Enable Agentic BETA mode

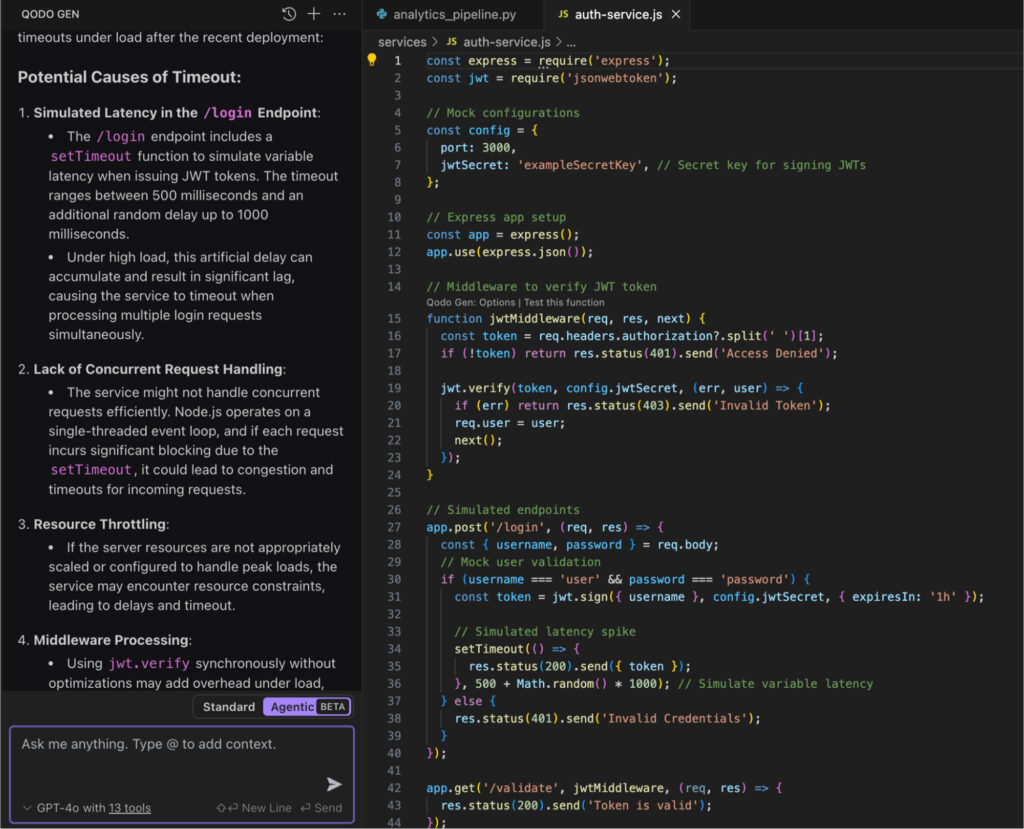pyautogui.click(x=307, y=707)
